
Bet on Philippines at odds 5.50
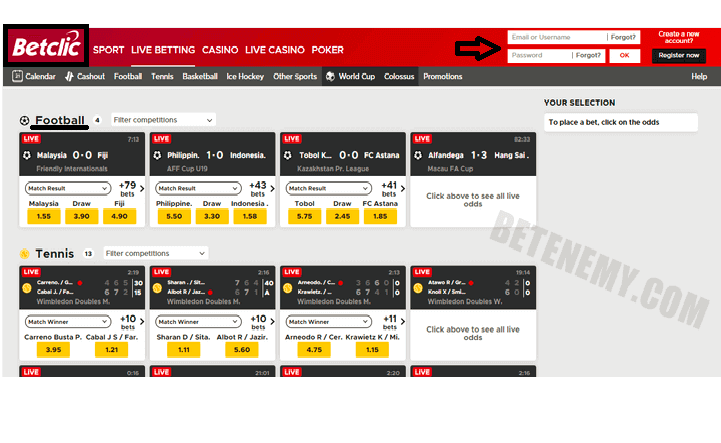[x=174, y=216]
